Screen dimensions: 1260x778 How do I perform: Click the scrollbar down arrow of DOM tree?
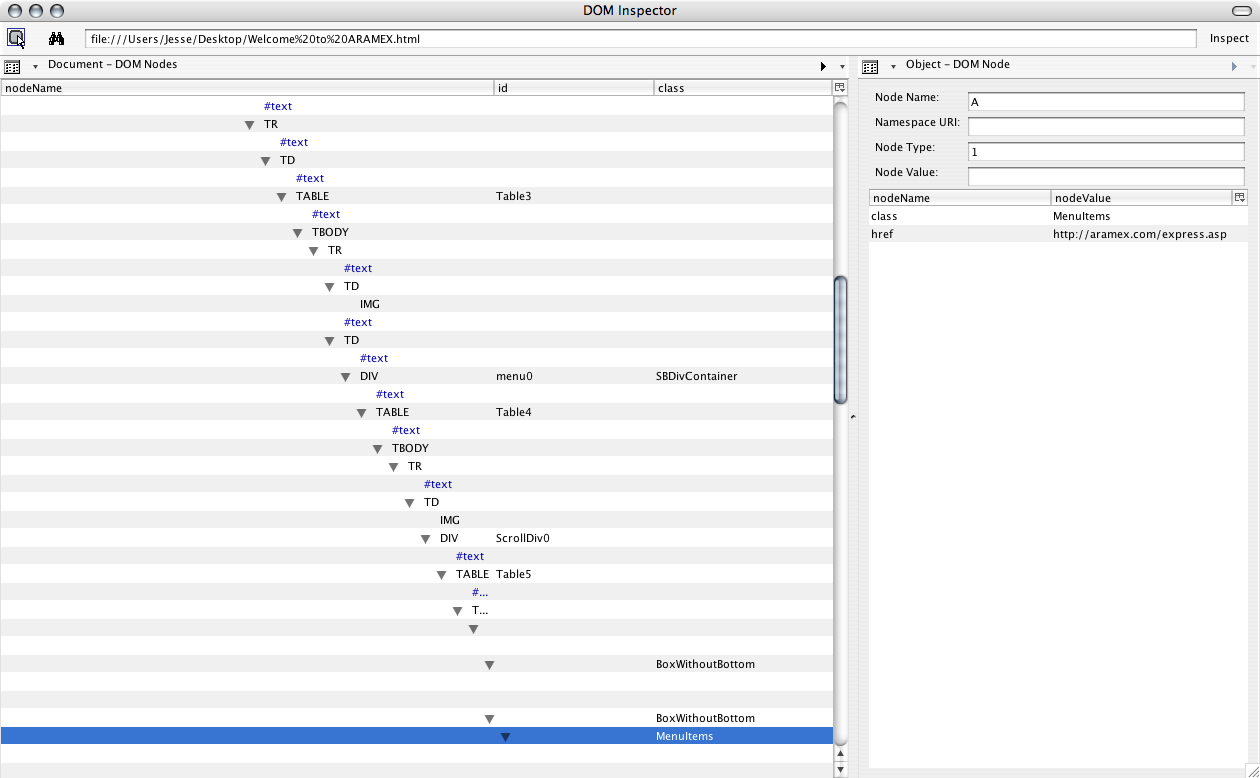pyautogui.click(x=840, y=770)
